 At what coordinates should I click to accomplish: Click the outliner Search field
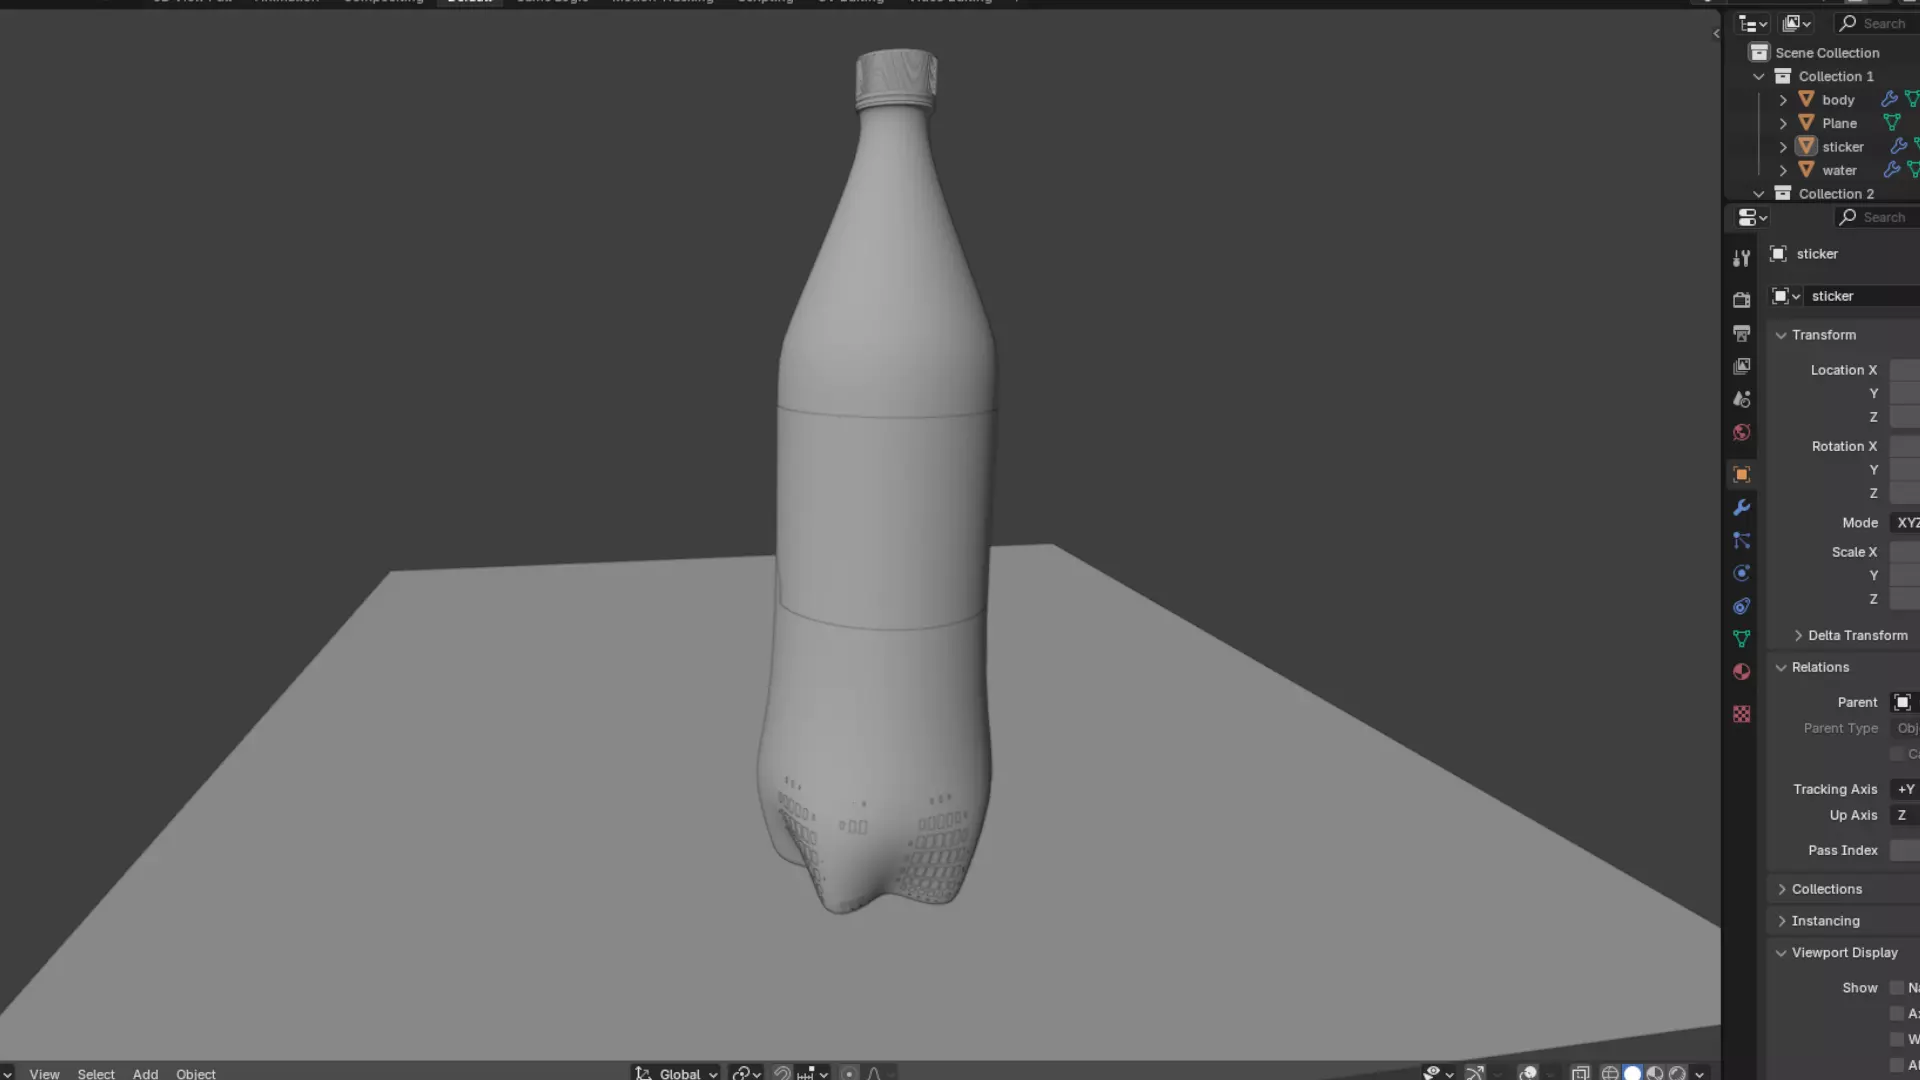coord(1876,23)
